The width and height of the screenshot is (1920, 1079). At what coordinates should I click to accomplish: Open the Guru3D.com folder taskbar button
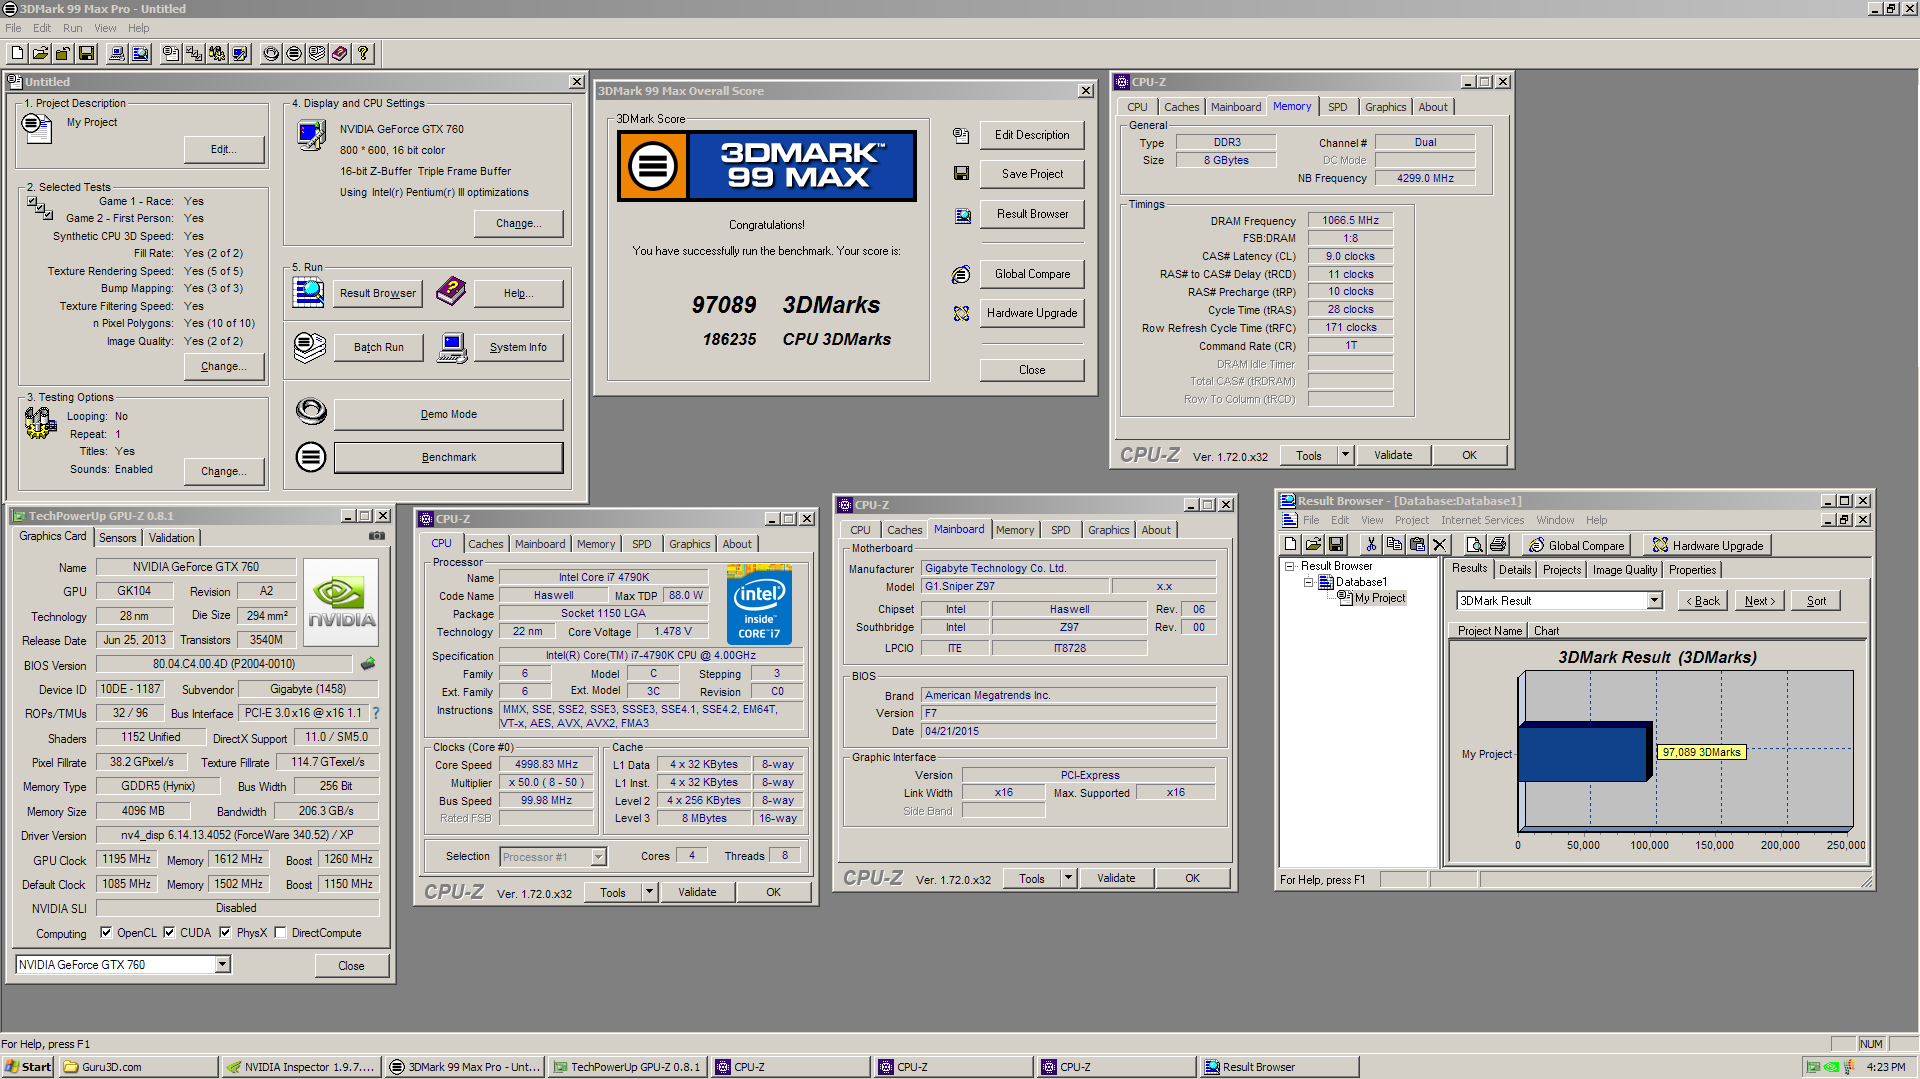pyautogui.click(x=138, y=1067)
